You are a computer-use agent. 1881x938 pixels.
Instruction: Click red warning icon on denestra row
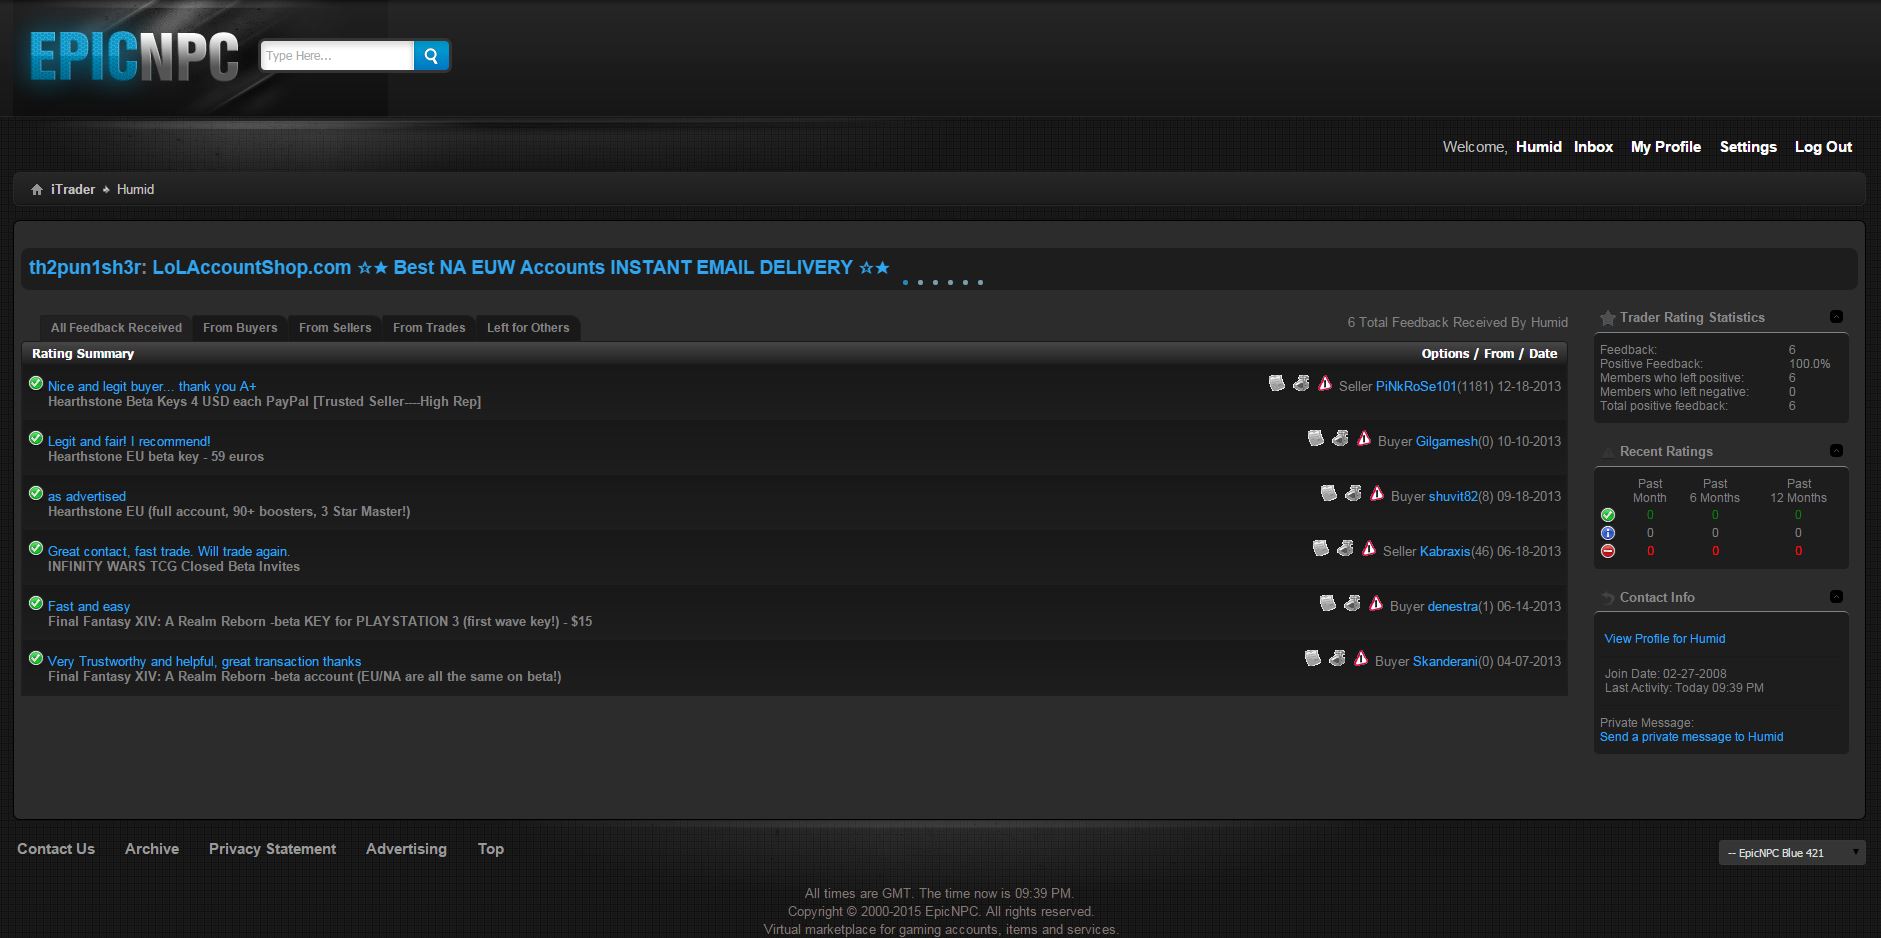pyautogui.click(x=1376, y=603)
